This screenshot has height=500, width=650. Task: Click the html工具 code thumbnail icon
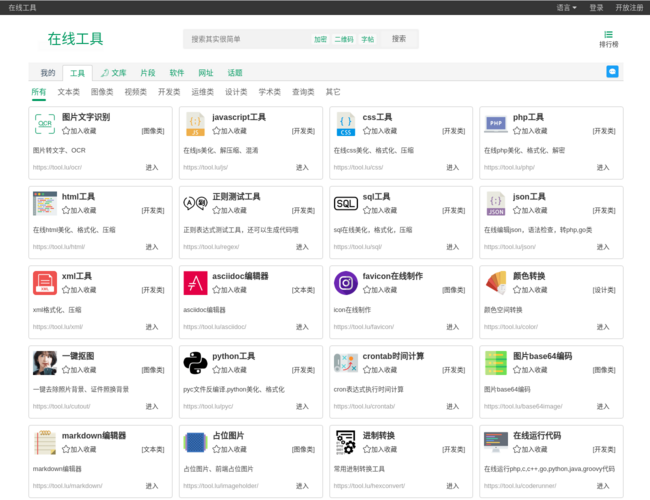click(45, 203)
